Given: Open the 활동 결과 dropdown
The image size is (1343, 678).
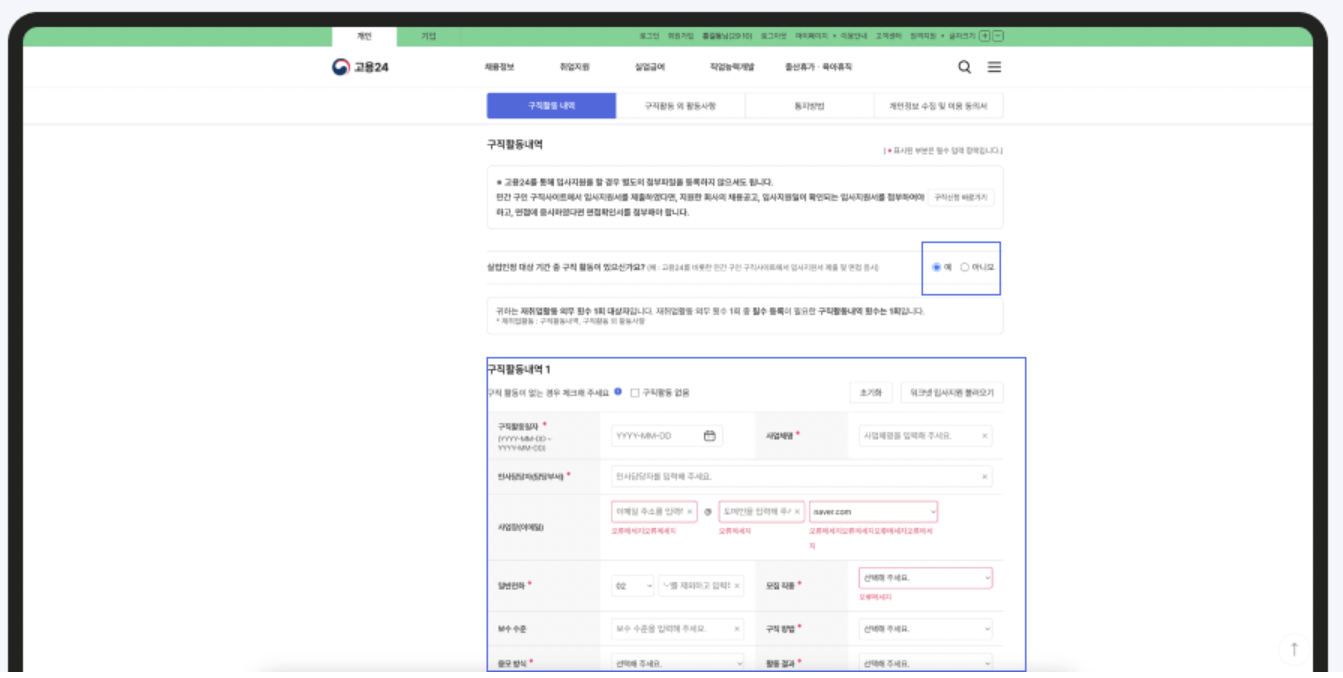Looking at the screenshot, I should 925,662.
